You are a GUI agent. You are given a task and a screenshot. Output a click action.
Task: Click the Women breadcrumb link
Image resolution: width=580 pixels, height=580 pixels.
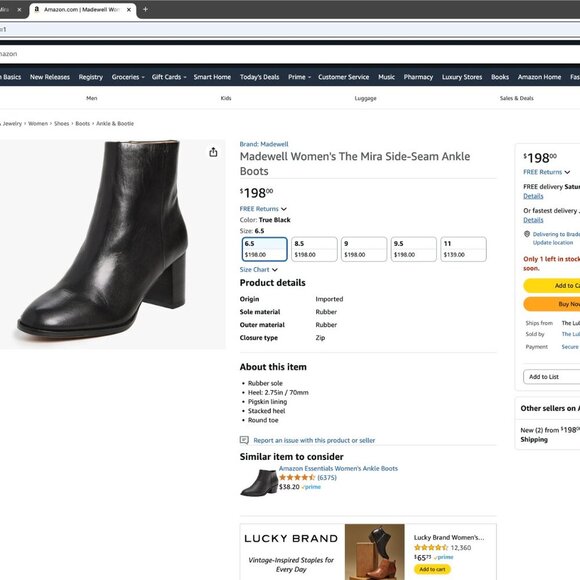[38, 124]
